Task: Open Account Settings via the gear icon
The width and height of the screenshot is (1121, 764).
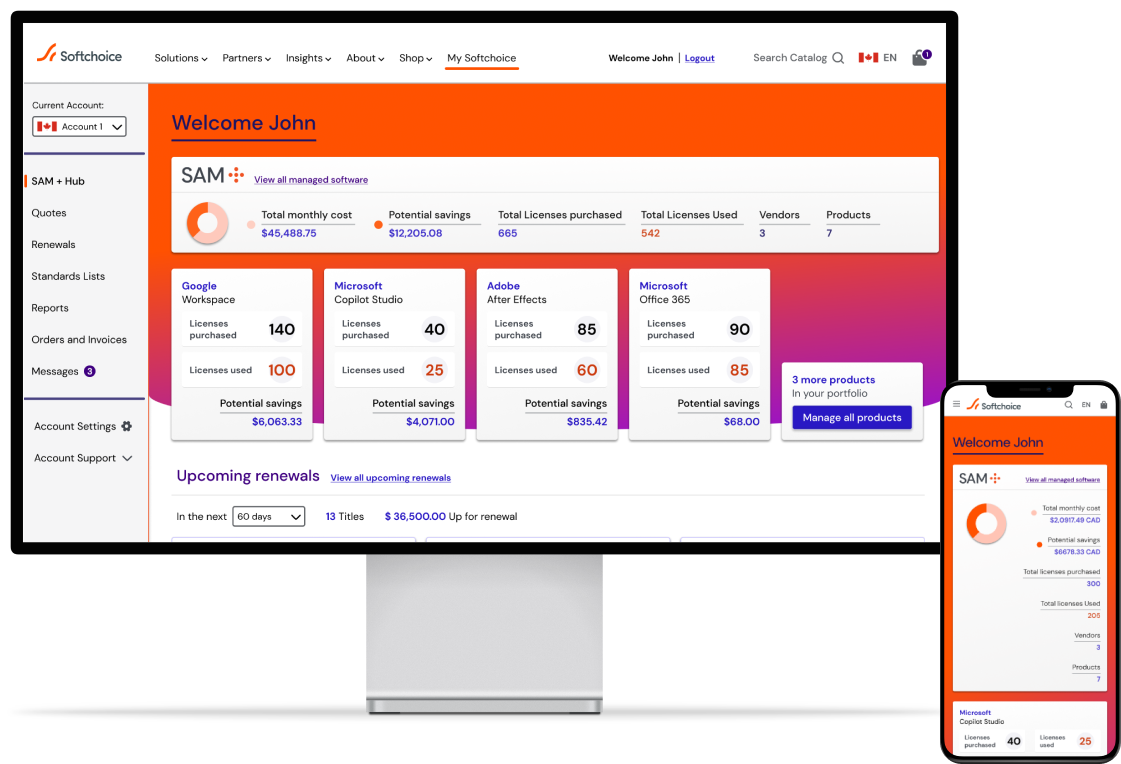Action: (x=127, y=426)
